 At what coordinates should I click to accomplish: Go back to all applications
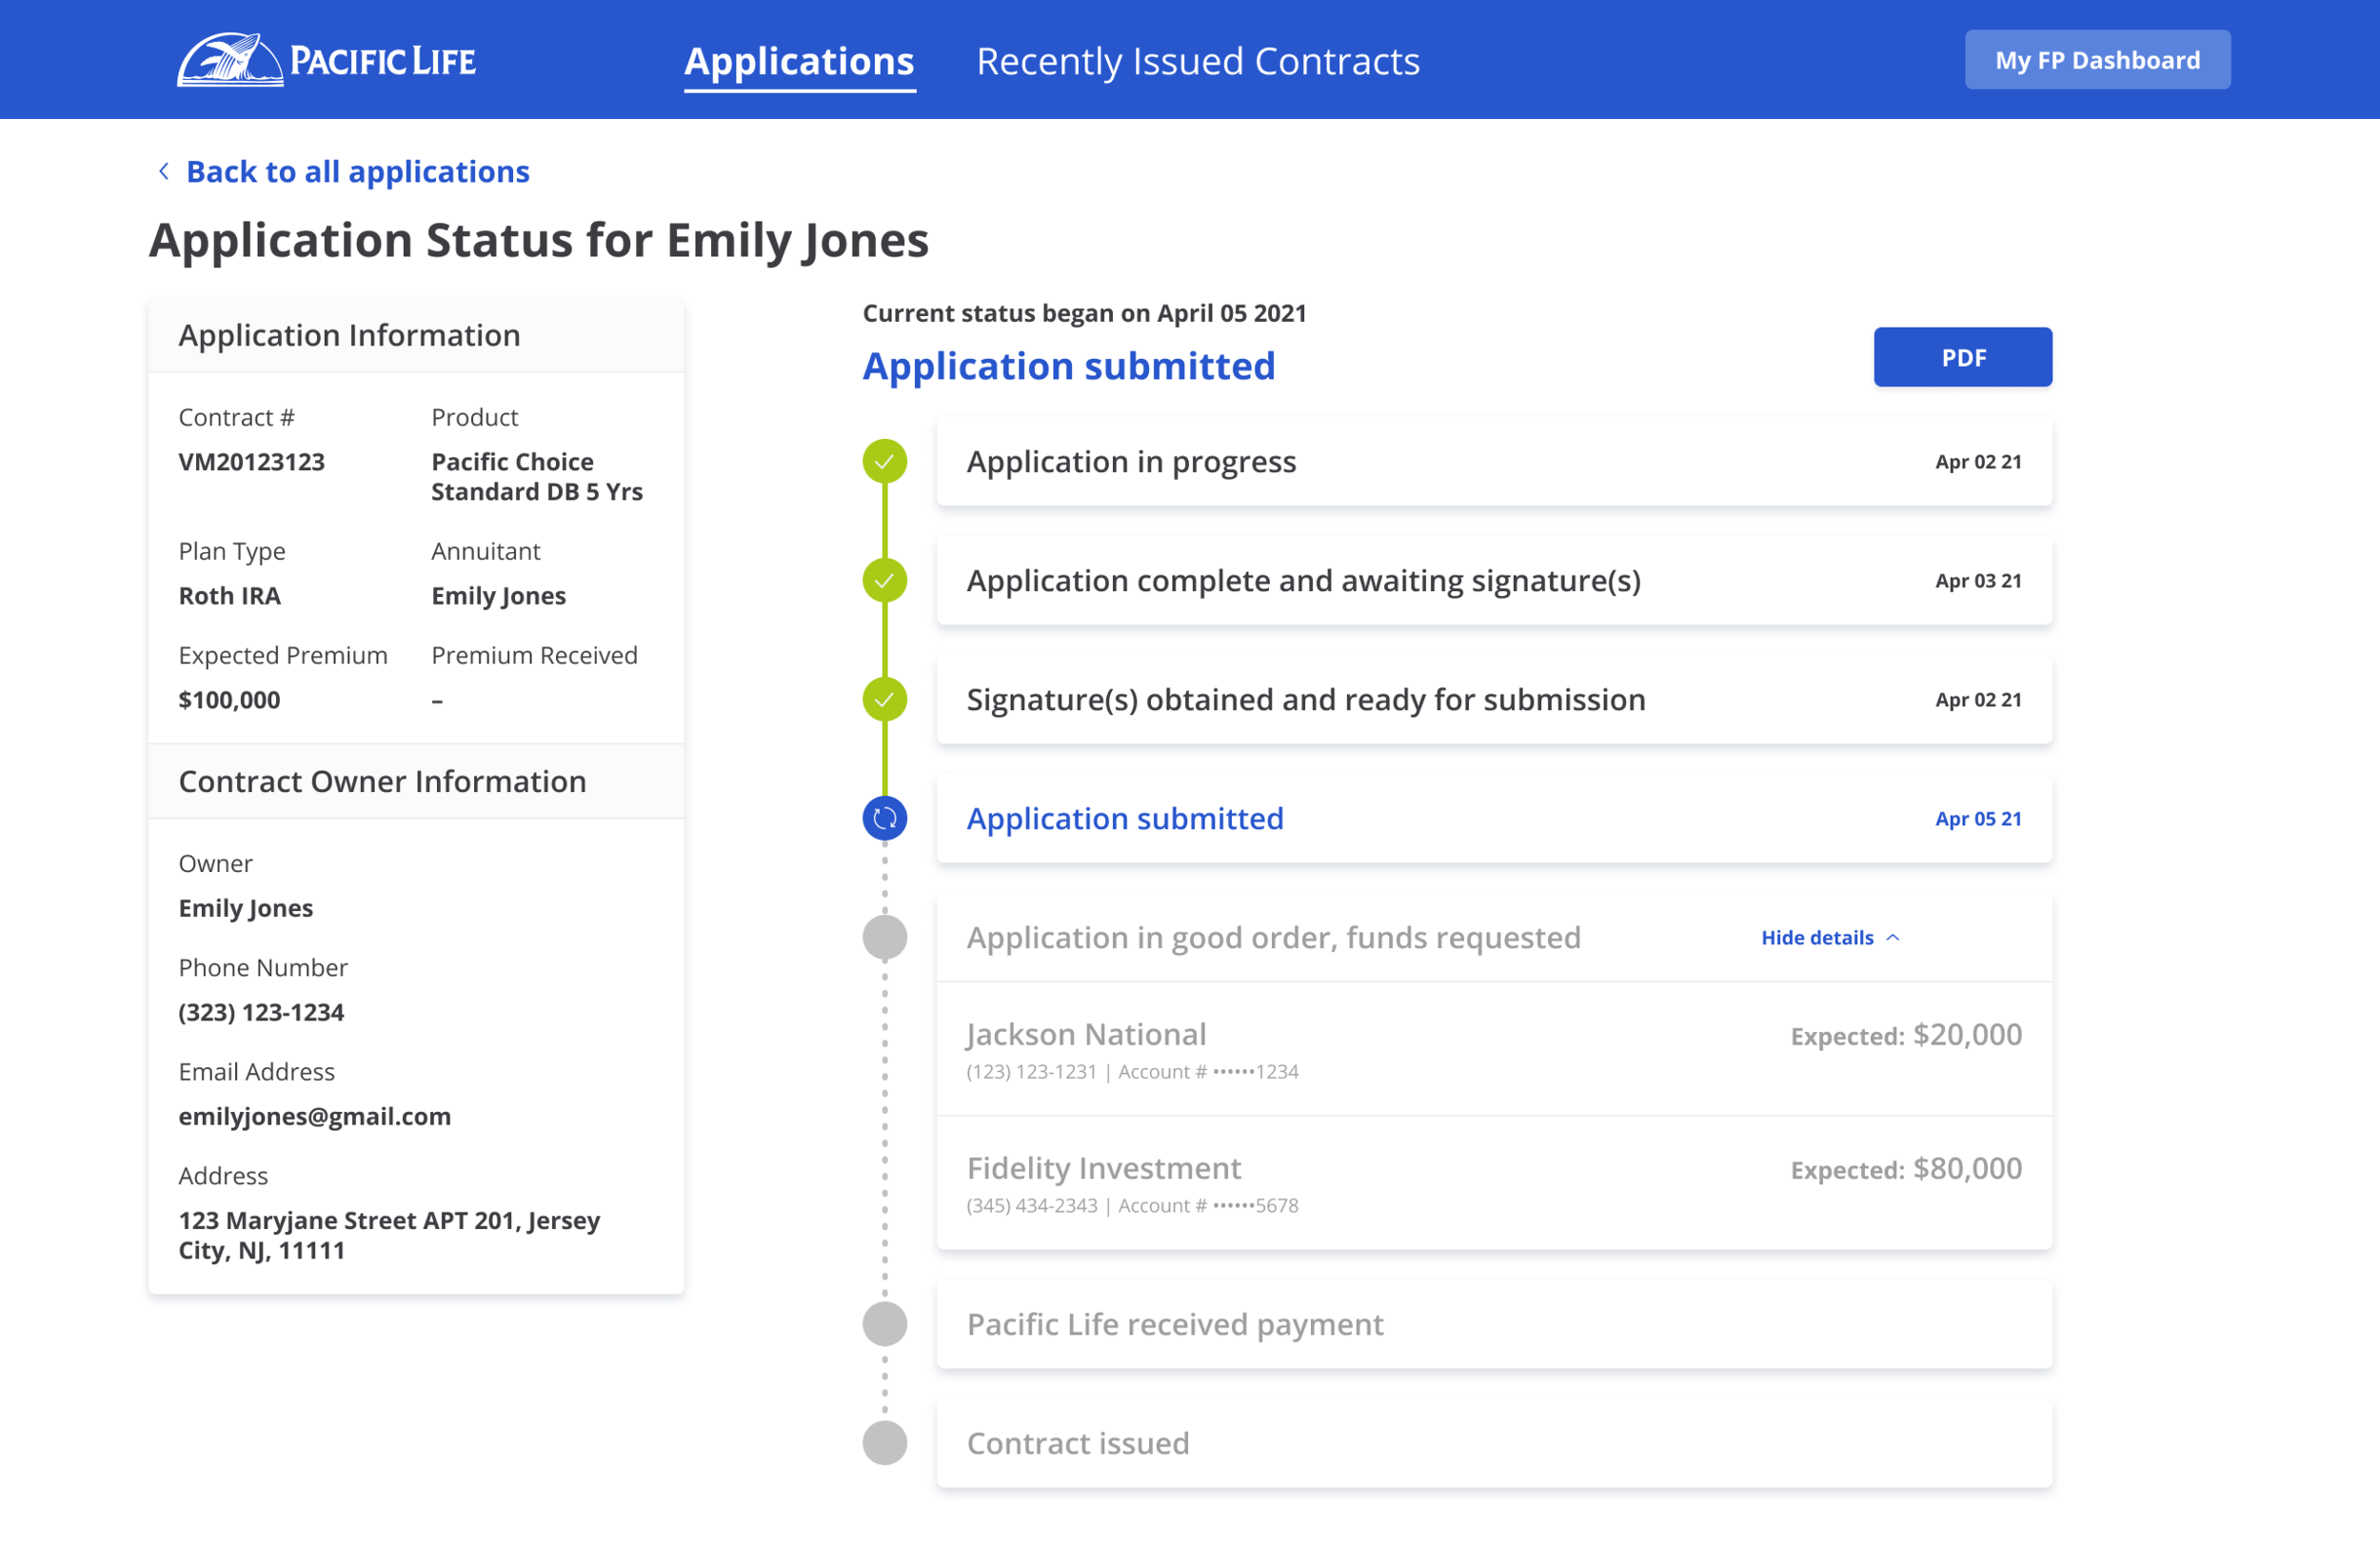(357, 172)
